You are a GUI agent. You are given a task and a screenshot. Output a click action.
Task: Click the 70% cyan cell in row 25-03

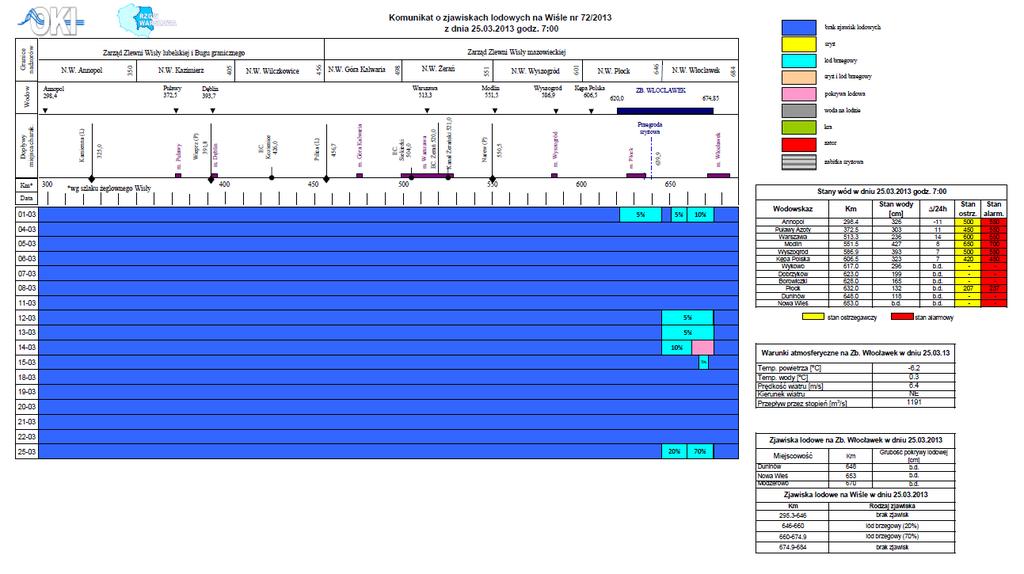[x=700, y=451]
